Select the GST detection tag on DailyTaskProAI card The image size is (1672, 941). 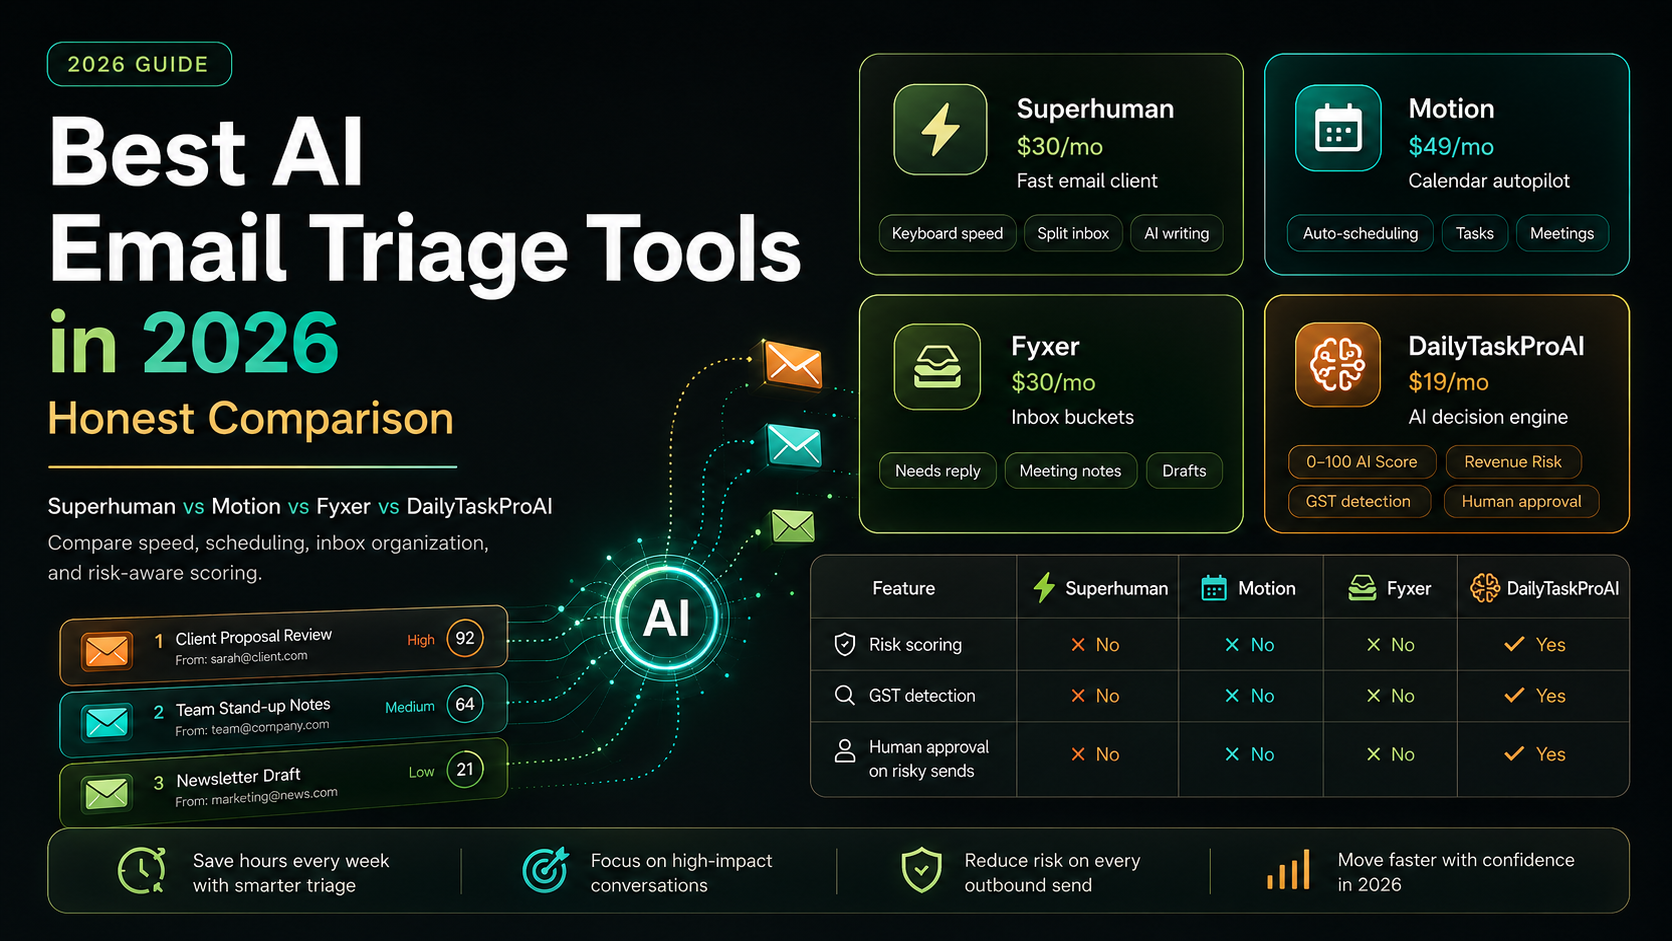click(1358, 501)
